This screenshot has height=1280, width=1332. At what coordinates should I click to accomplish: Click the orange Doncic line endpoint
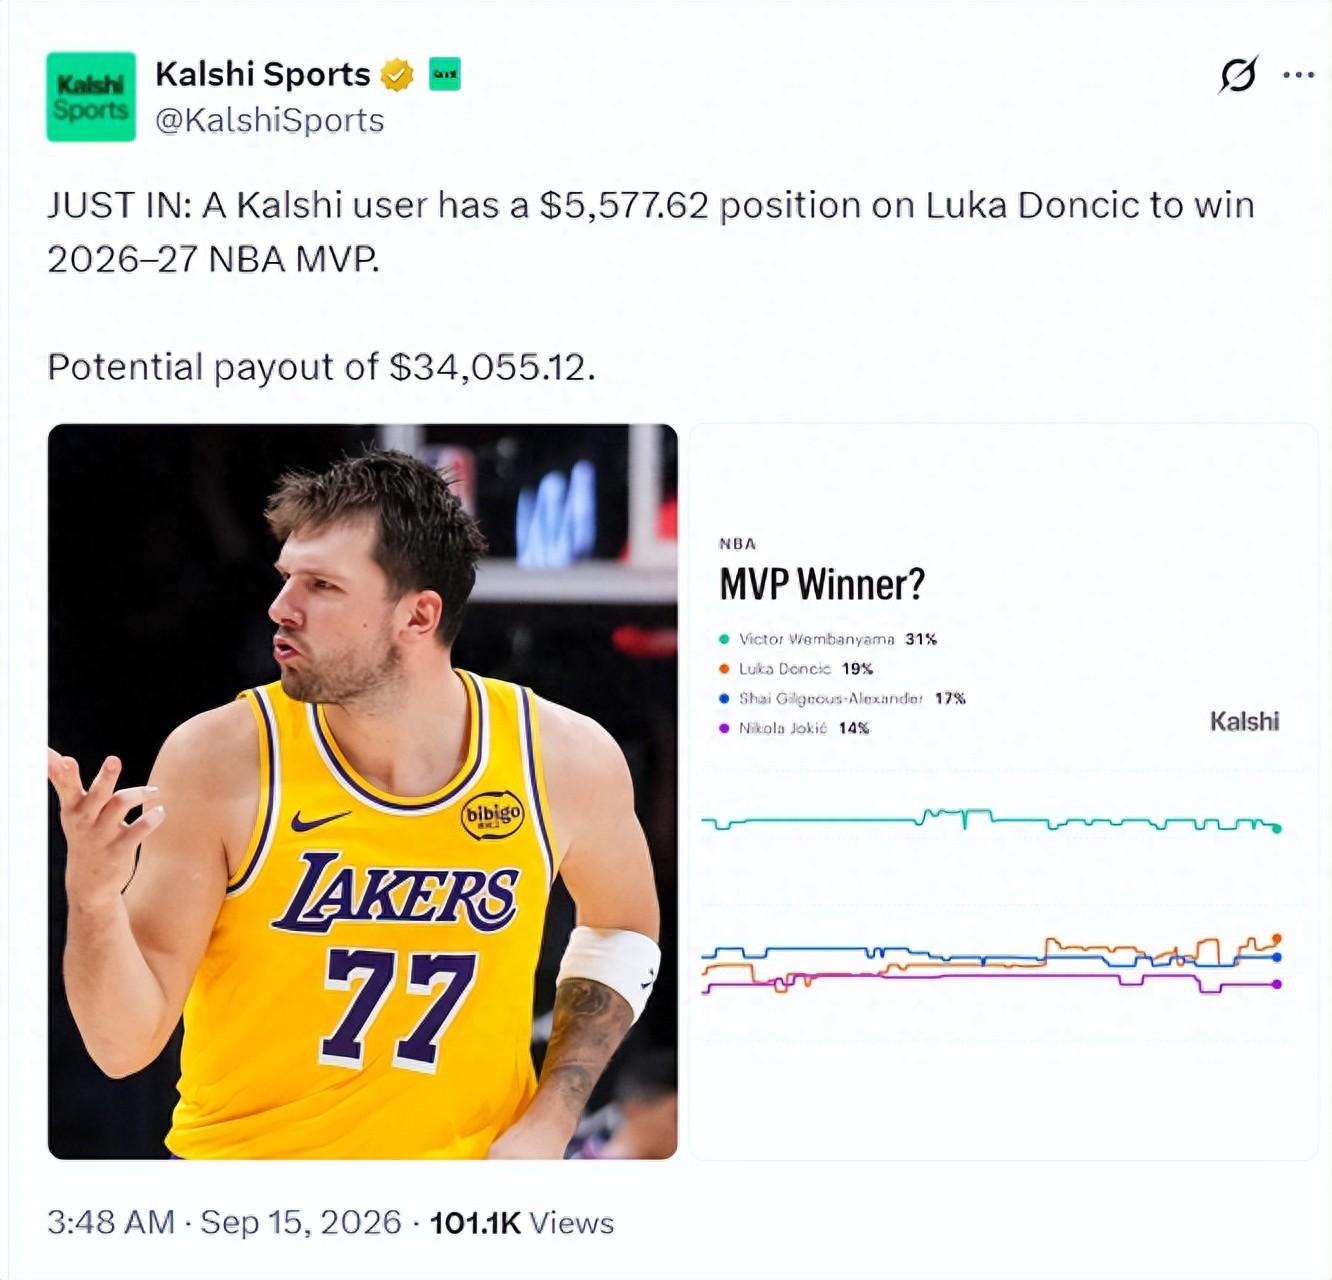click(x=1277, y=939)
